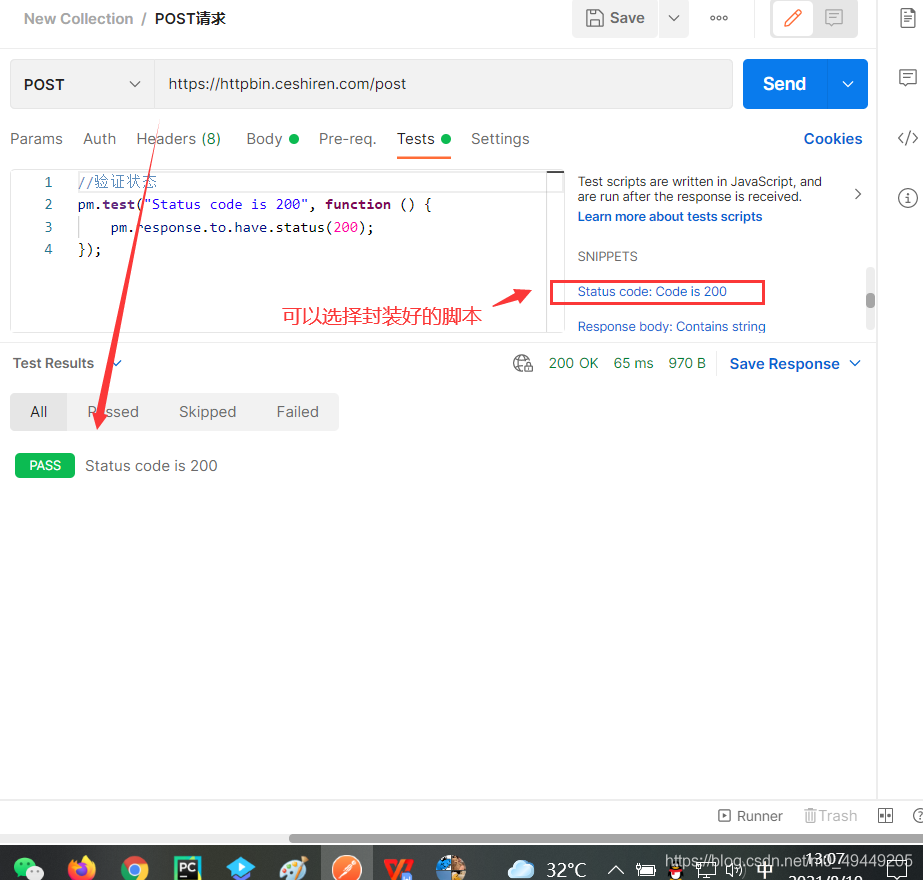Open the blue bird app in taskbar
The width and height of the screenshot is (923, 880).
[x=241, y=868]
